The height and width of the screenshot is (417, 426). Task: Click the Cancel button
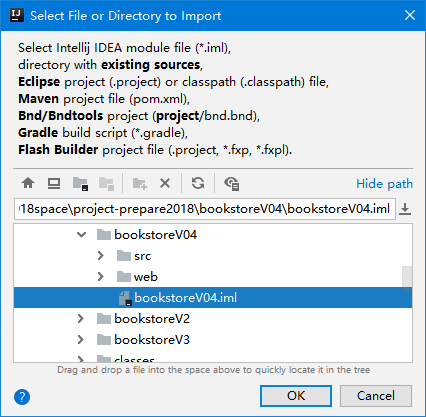[x=376, y=396]
